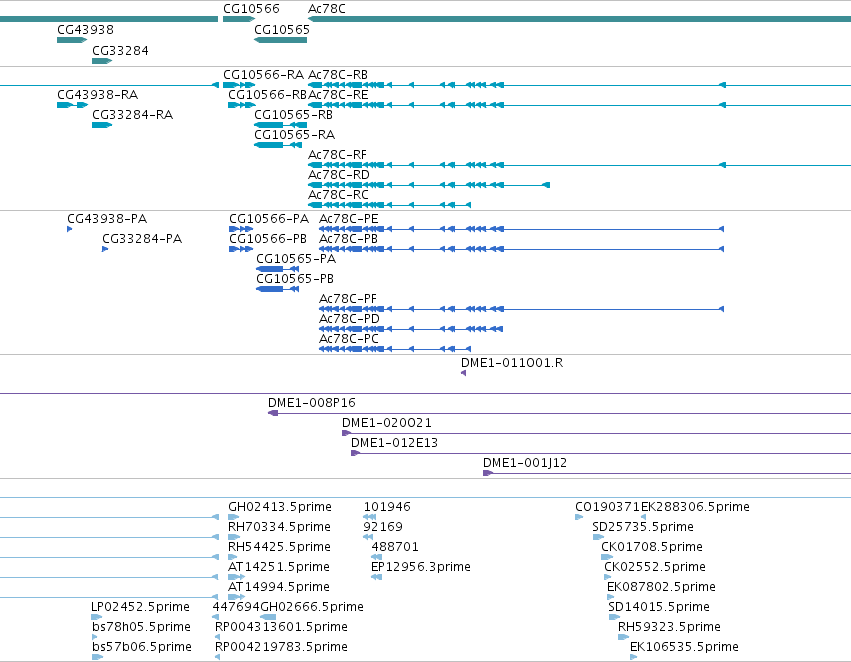Select EST GH02413.5prime
The image size is (851, 662).
(280, 507)
